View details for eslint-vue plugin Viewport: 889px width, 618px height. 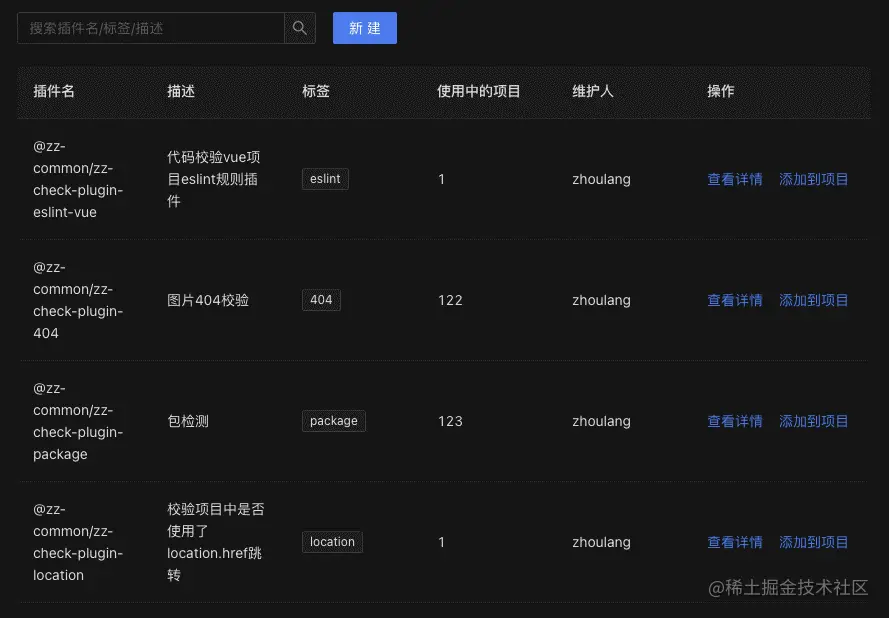coord(735,179)
